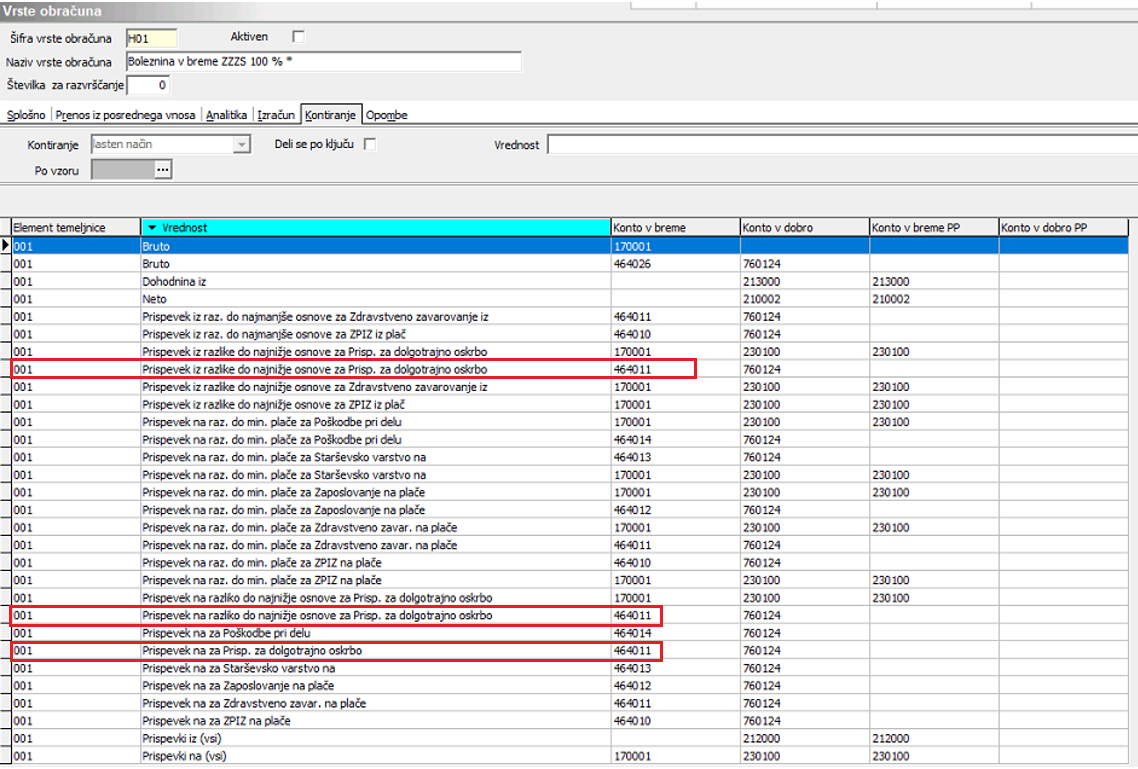Select Prispevek na za ZPIZ na plače row

point(570,721)
